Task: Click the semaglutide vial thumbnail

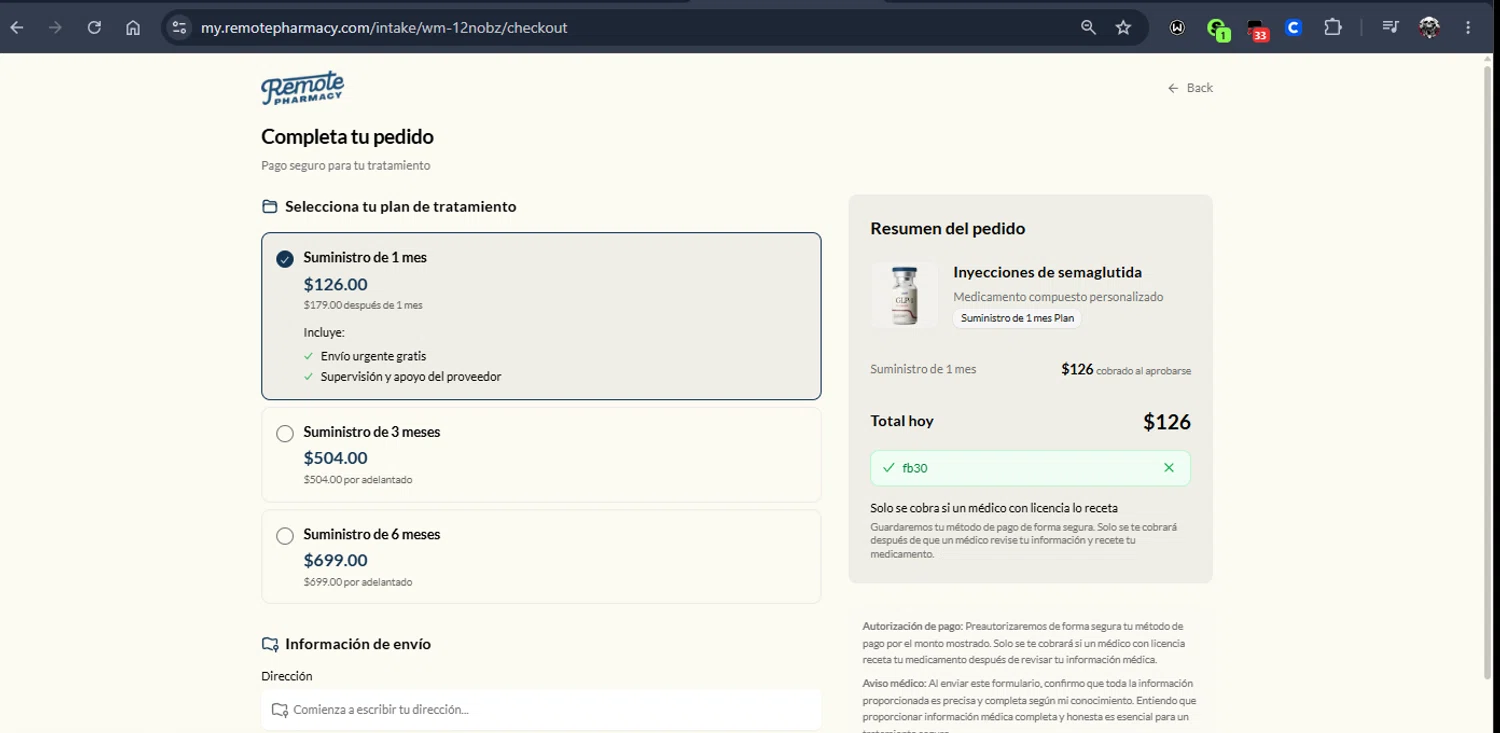Action: [x=904, y=295]
